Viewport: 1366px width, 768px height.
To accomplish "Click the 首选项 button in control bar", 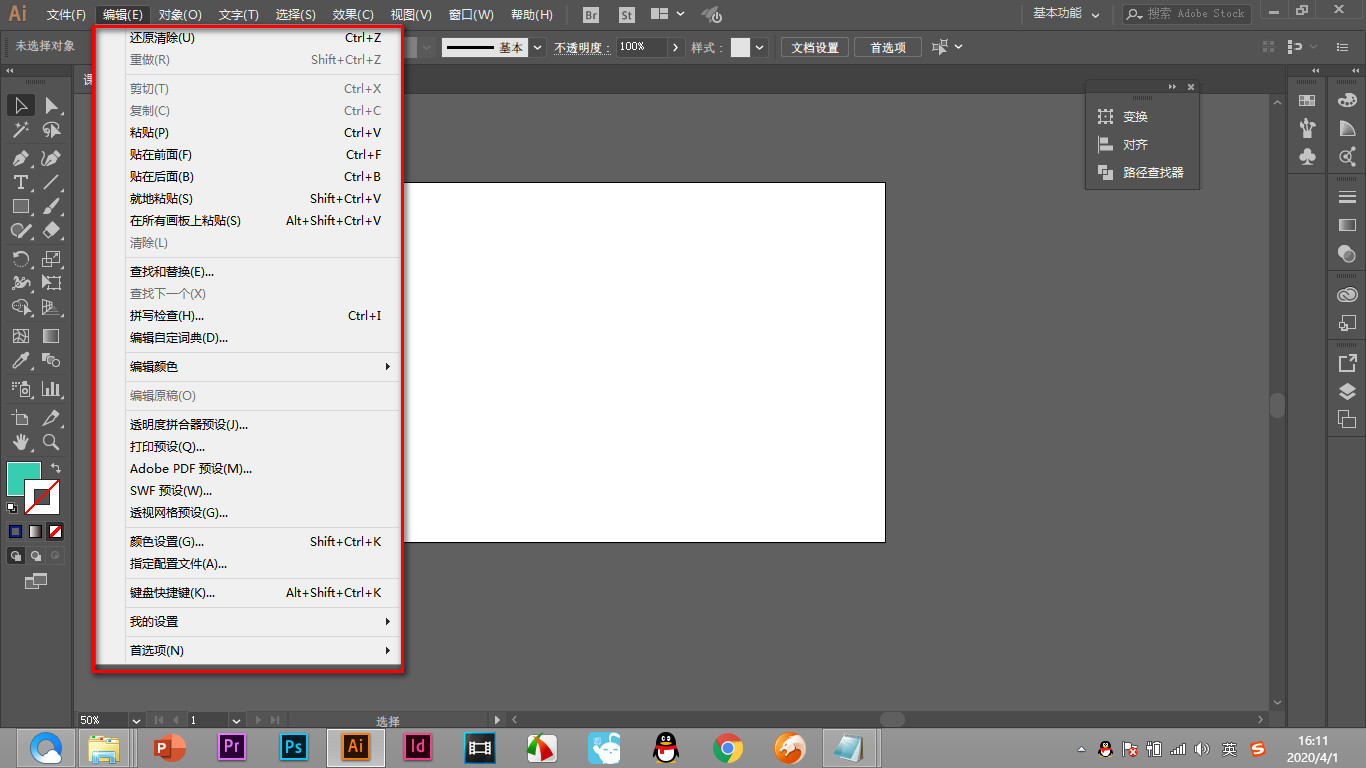I will click(888, 47).
